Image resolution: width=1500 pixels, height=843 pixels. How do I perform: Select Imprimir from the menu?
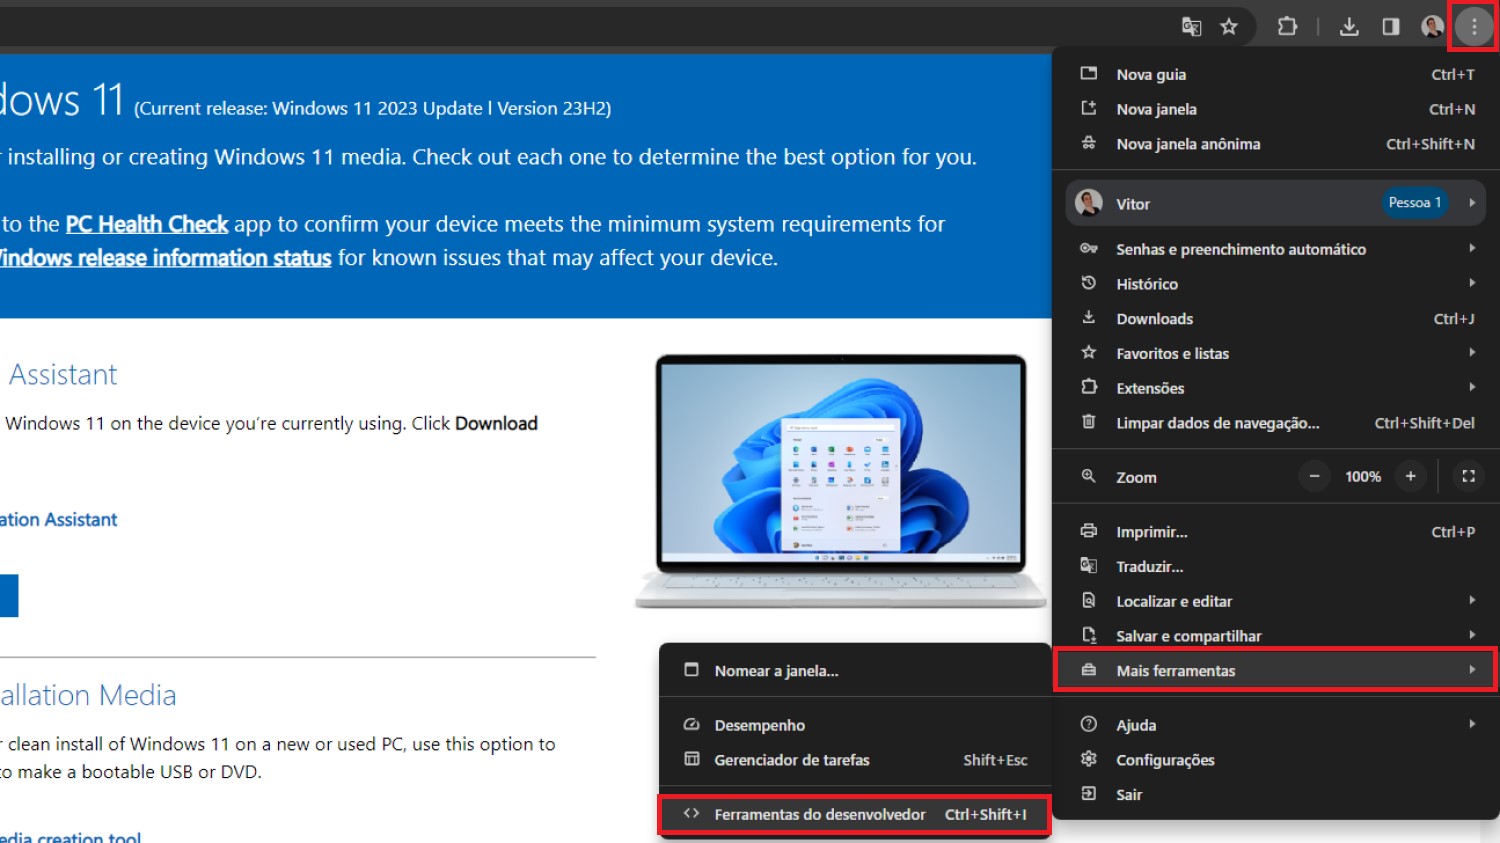[1276, 532]
